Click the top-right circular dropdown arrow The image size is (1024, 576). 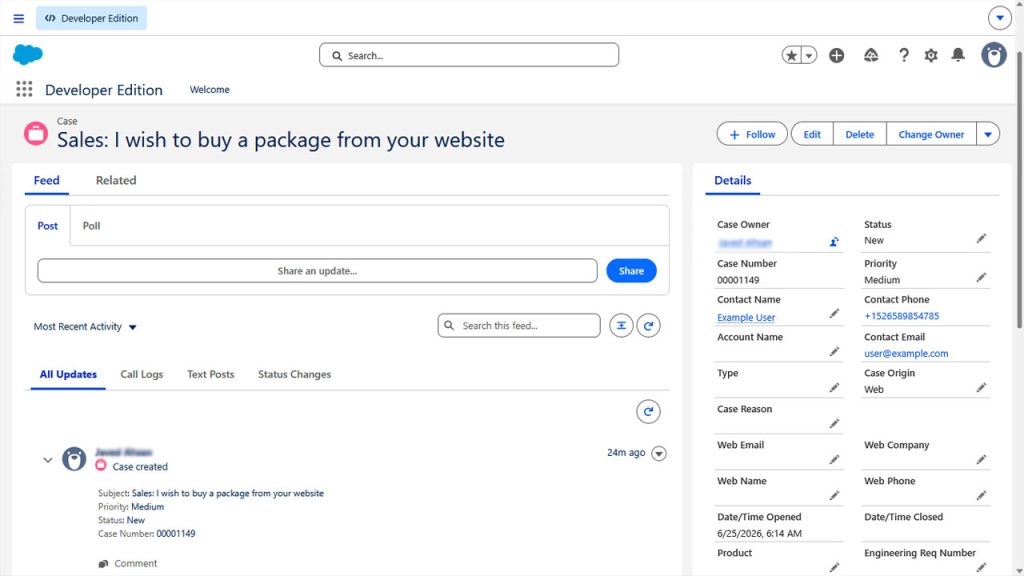pos(999,18)
